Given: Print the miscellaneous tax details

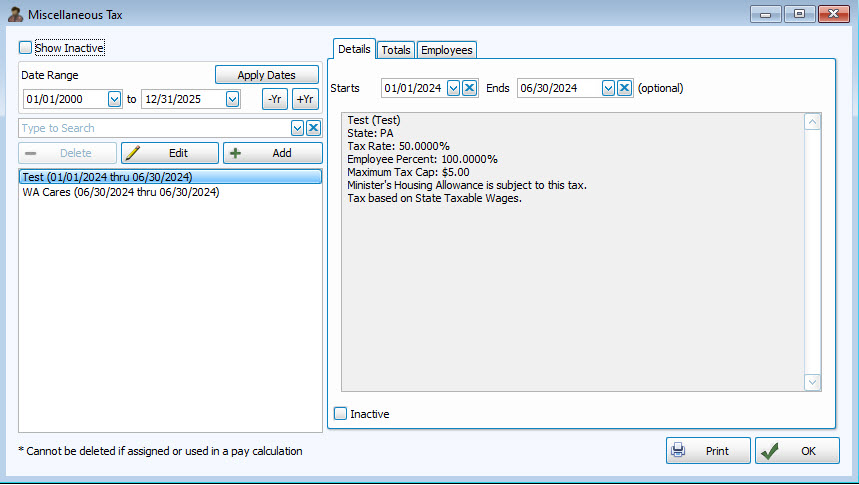Looking at the screenshot, I should point(708,450).
